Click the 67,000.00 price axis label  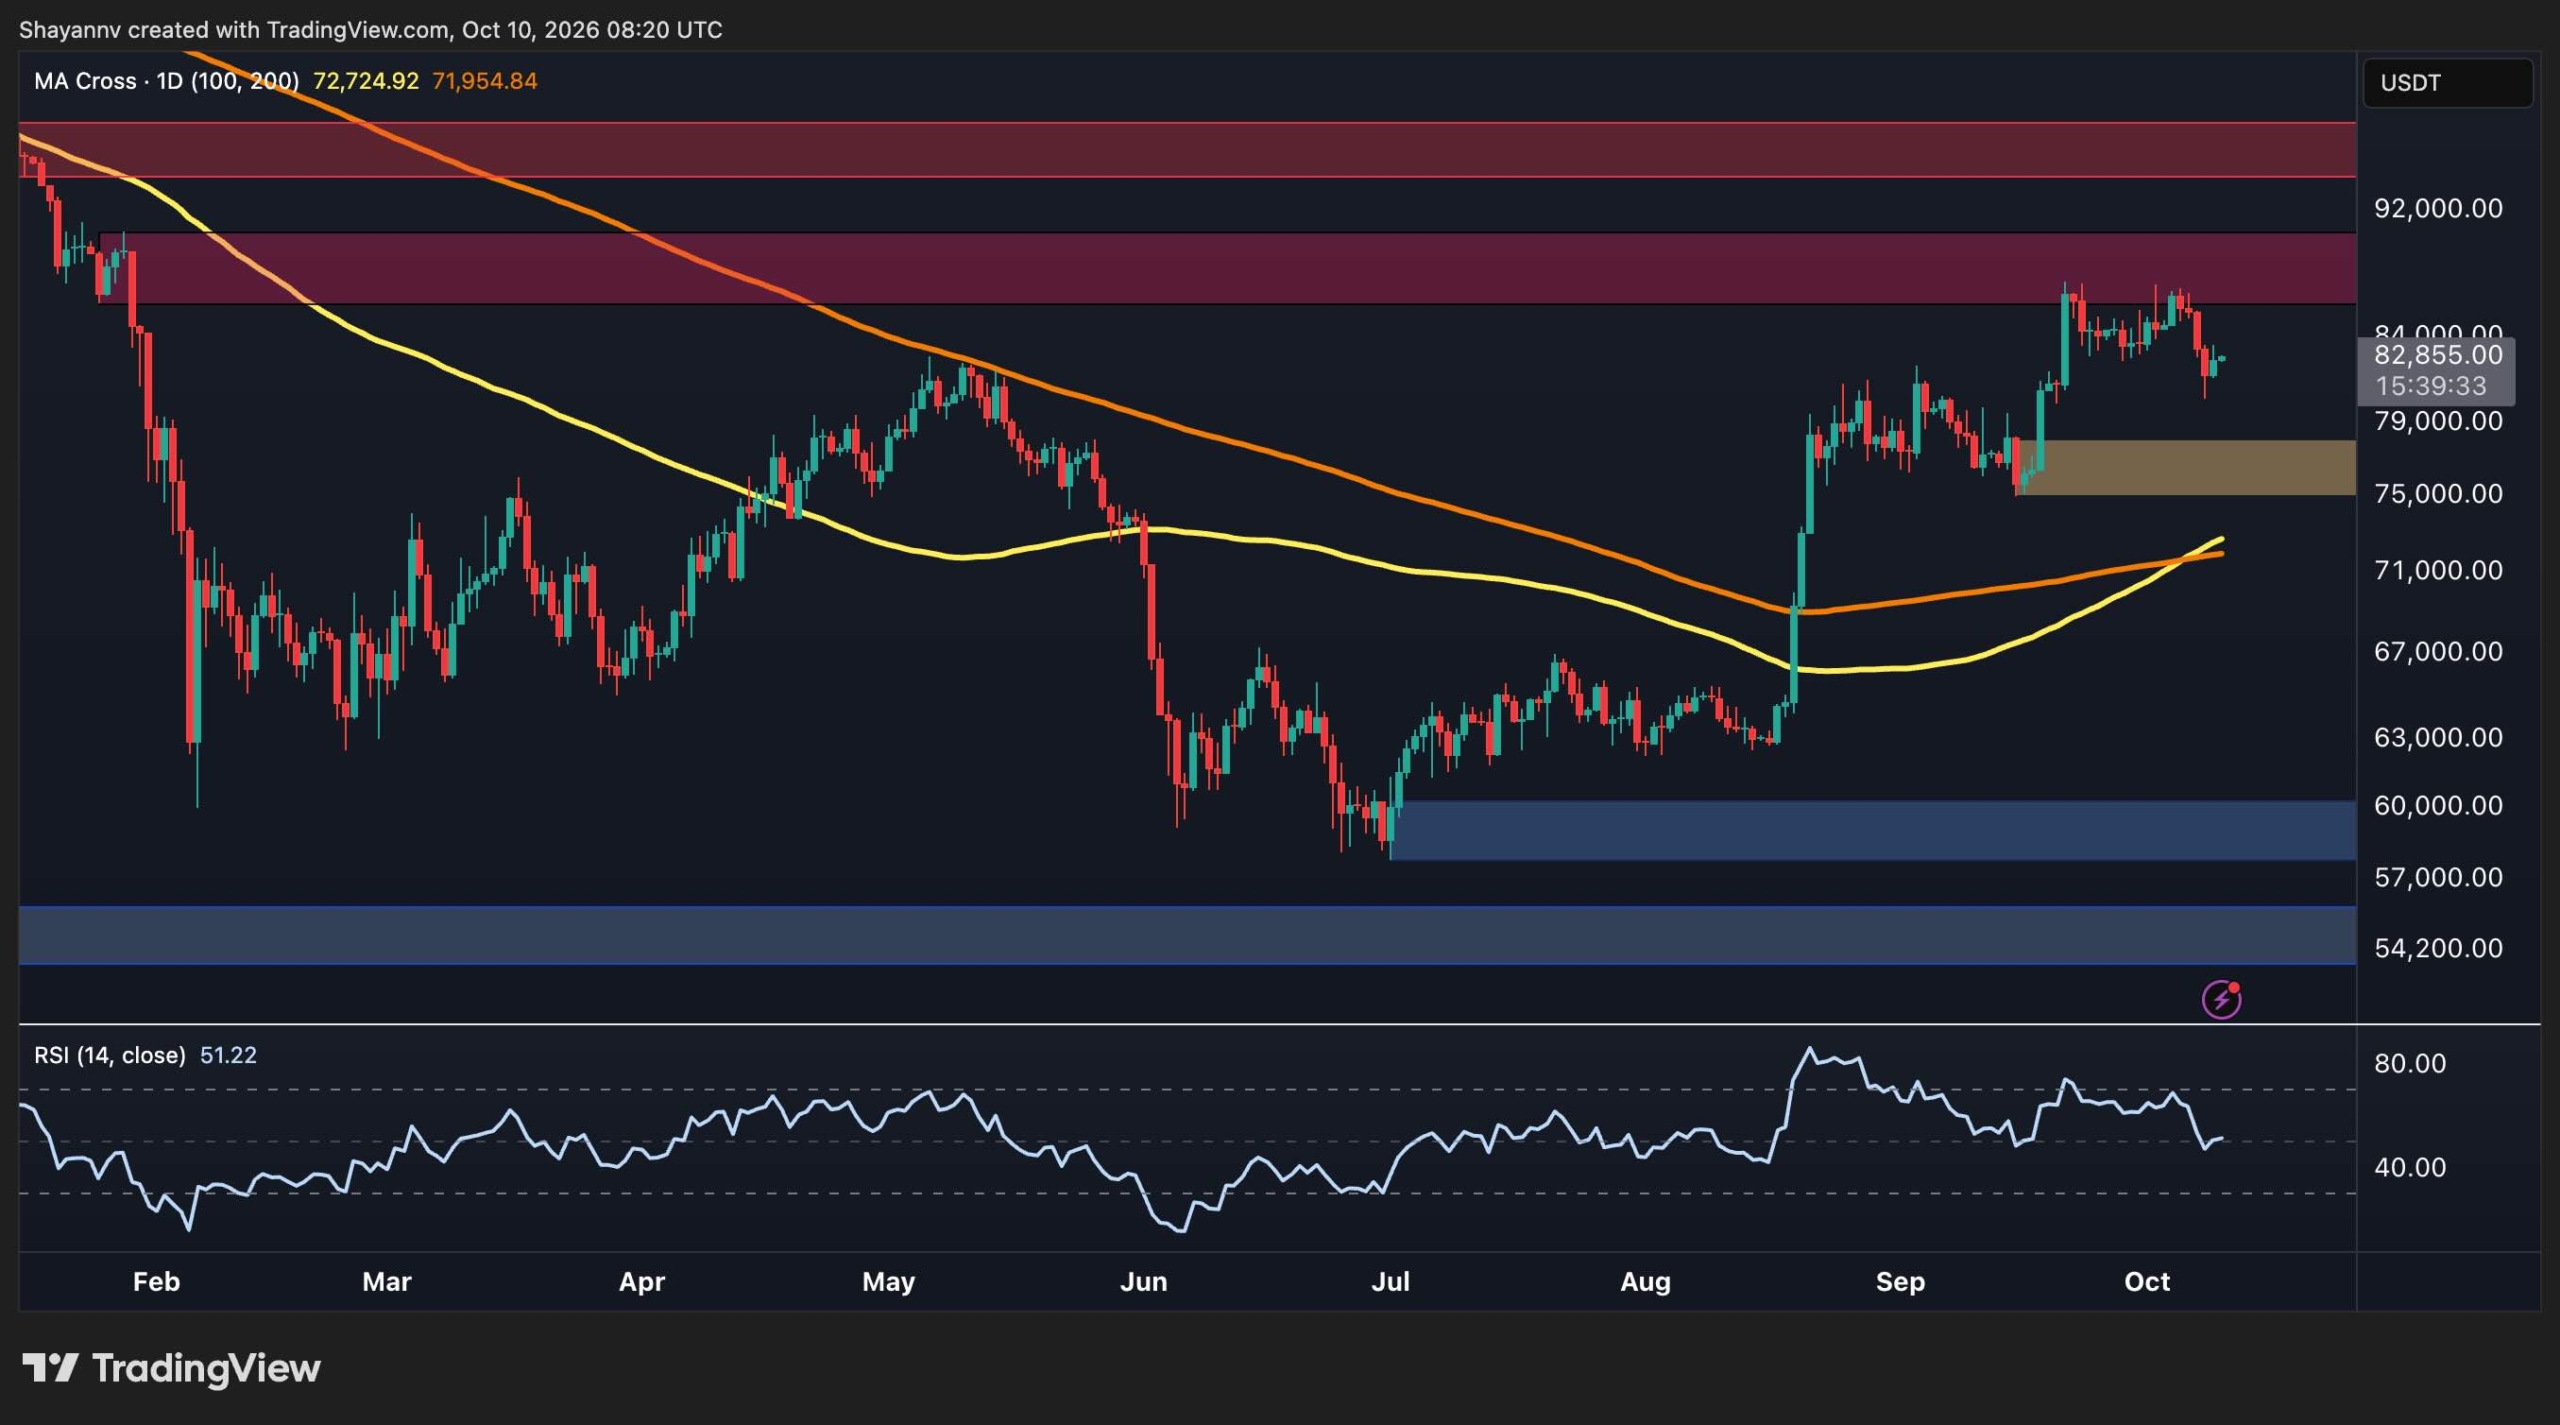[x=2438, y=652]
